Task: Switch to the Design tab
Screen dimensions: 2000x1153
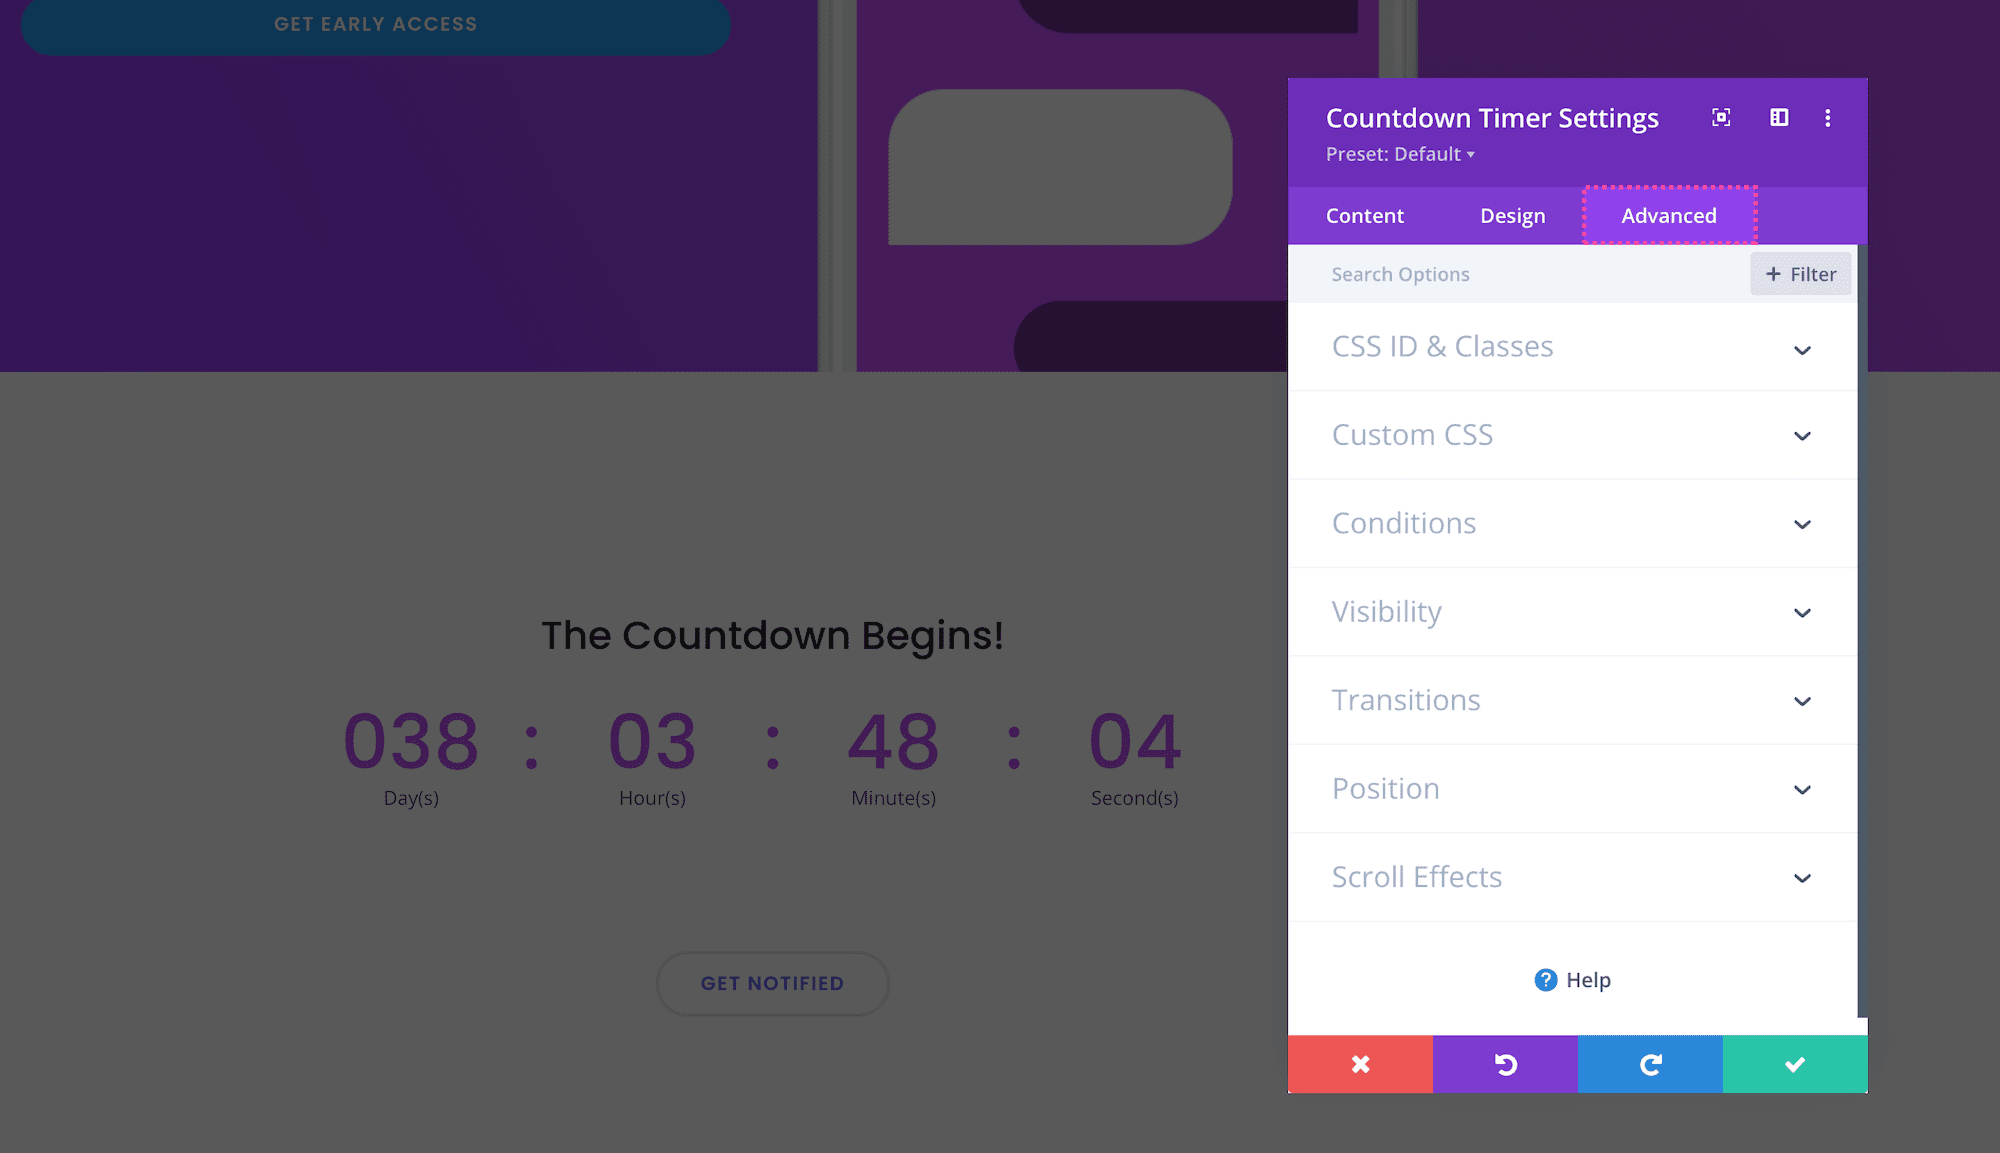Action: (x=1512, y=214)
